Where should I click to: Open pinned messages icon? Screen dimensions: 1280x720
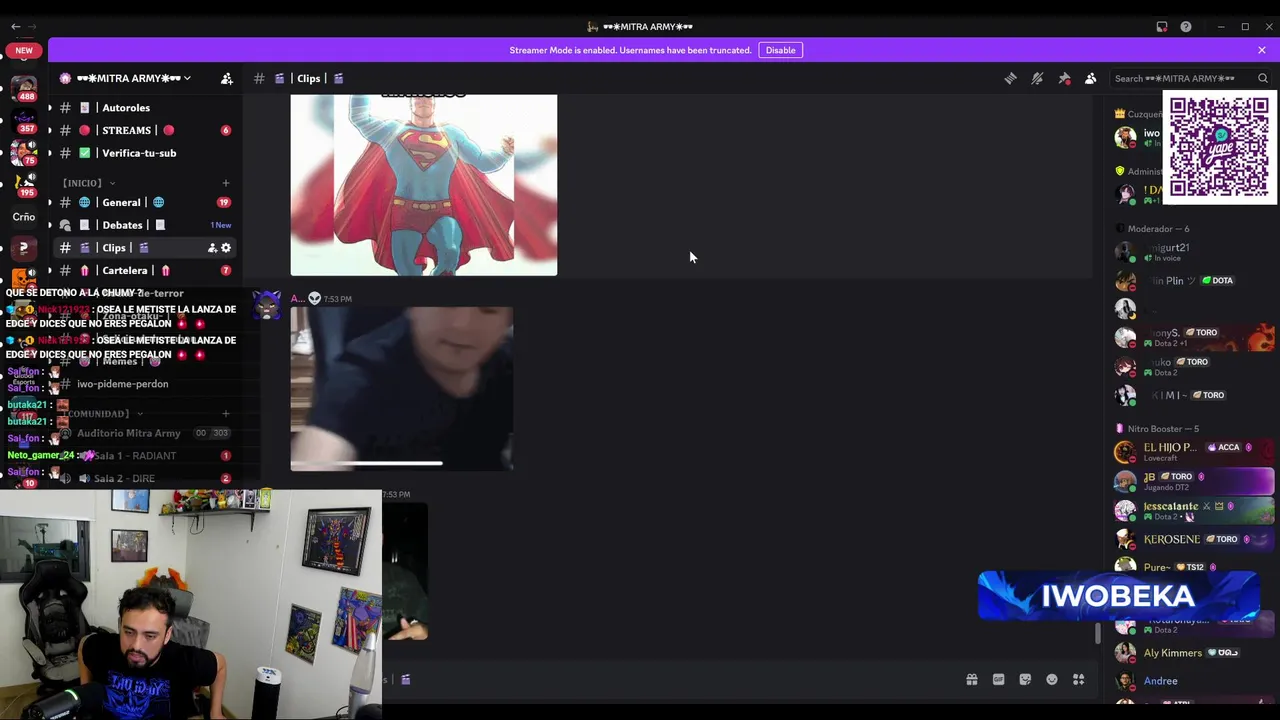1064,78
